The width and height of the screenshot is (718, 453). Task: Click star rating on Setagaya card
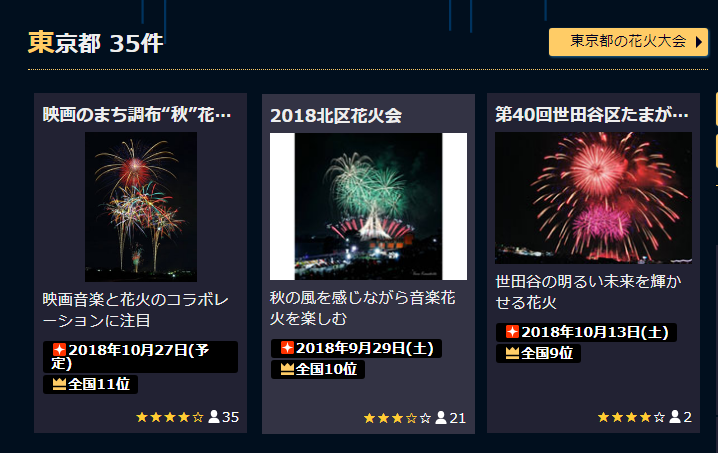[x=631, y=417]
